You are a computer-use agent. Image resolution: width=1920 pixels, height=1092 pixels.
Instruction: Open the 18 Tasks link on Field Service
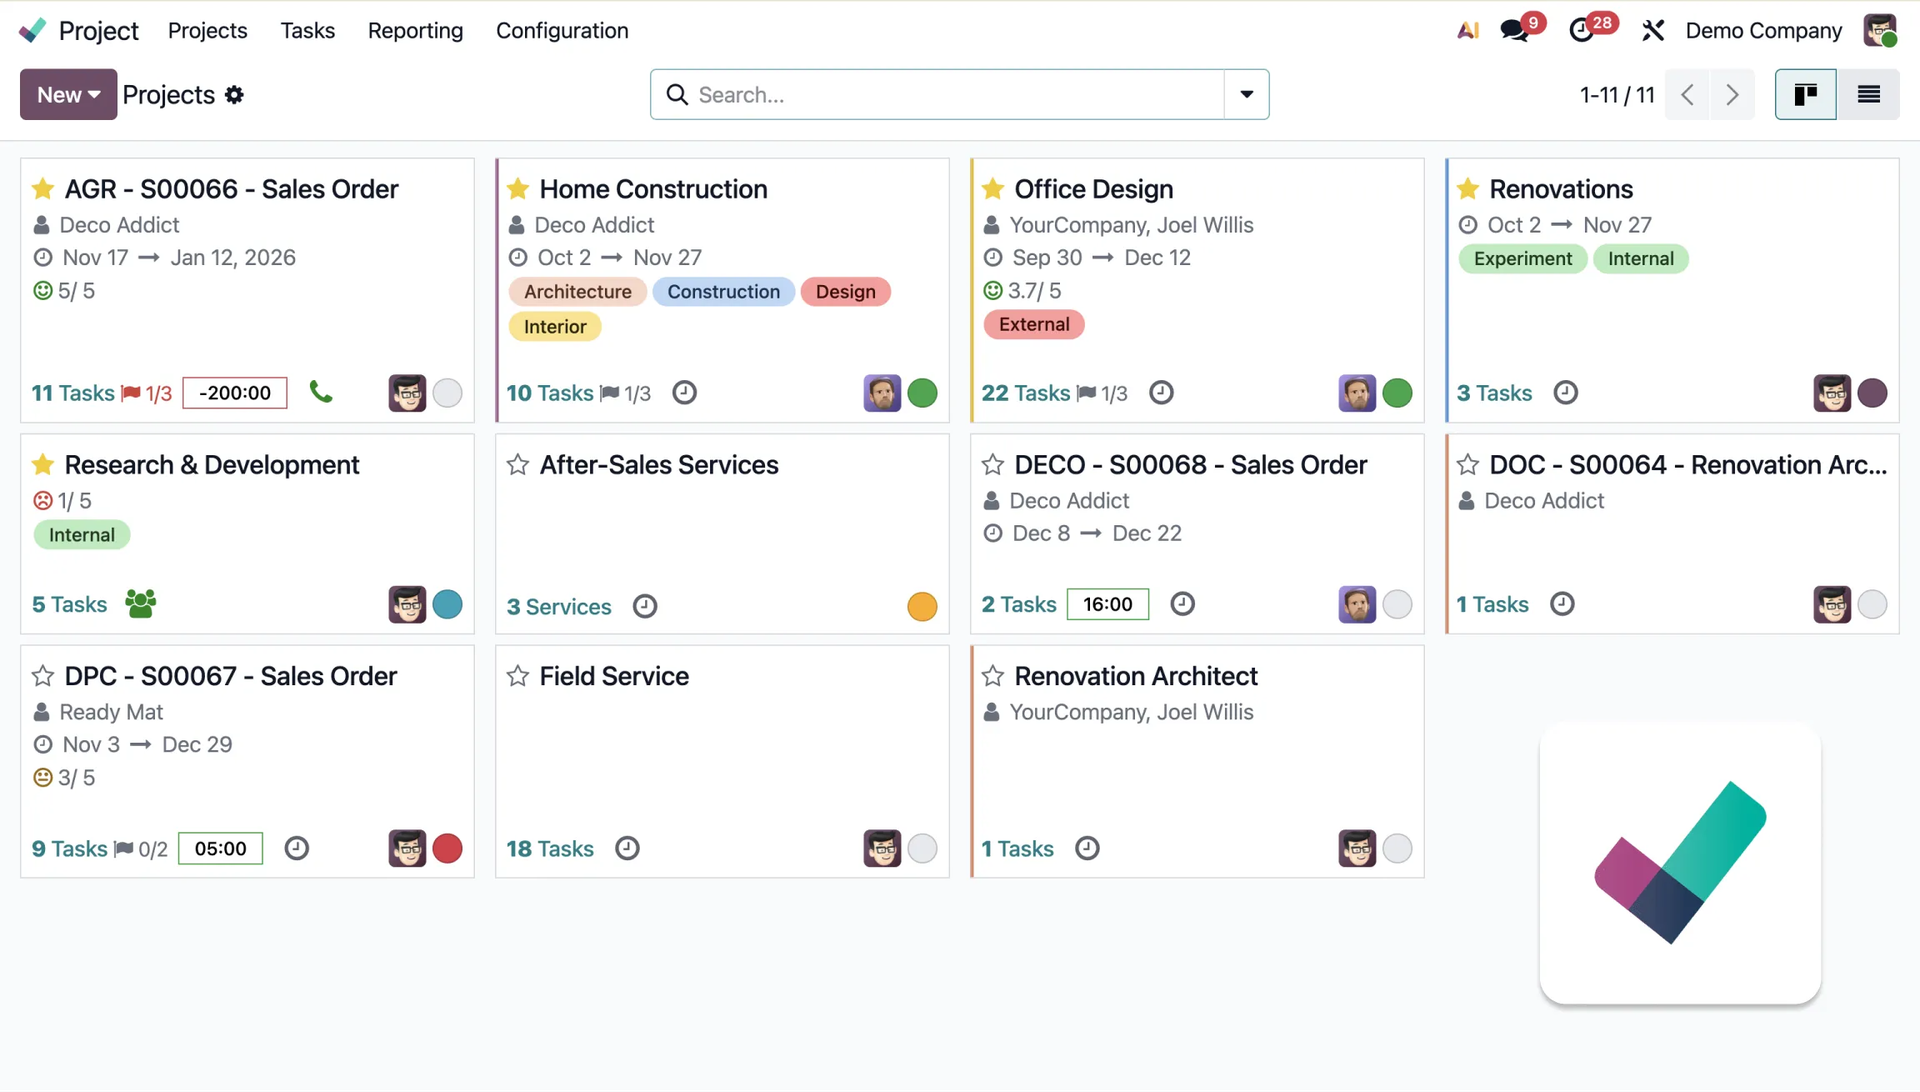[x=550, y=848]
